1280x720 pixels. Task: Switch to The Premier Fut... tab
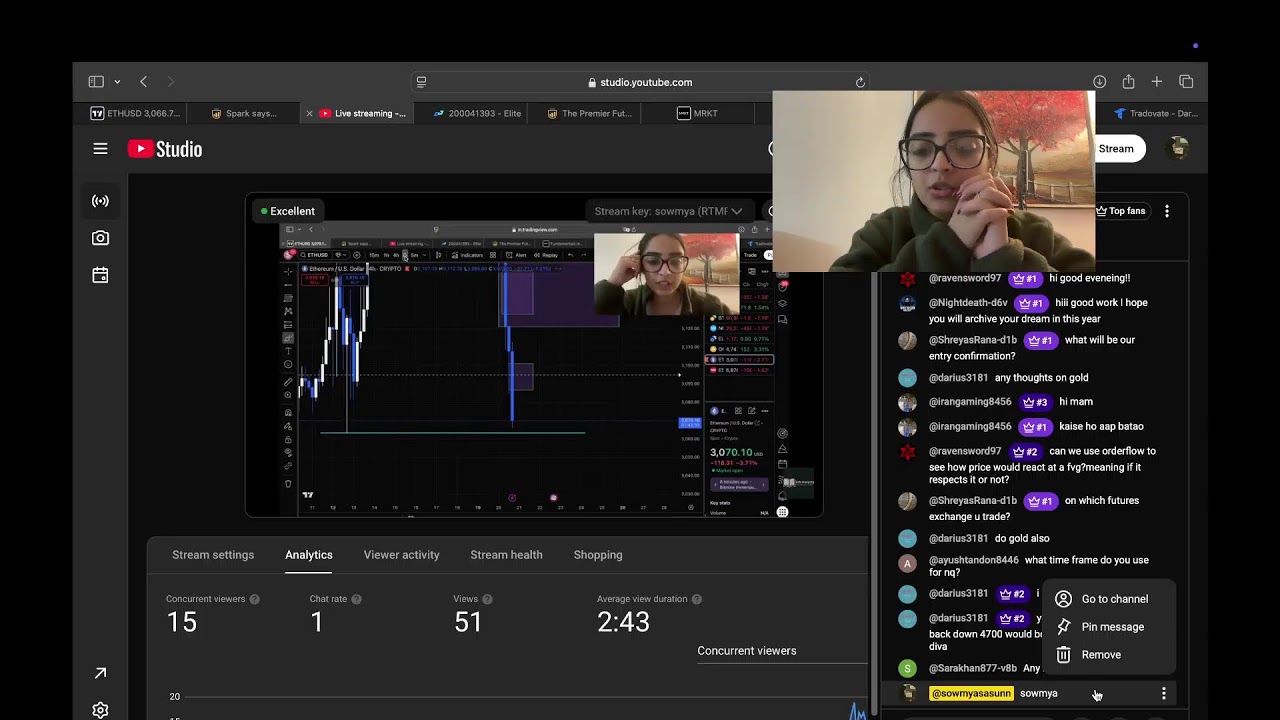tap(590, 113)
